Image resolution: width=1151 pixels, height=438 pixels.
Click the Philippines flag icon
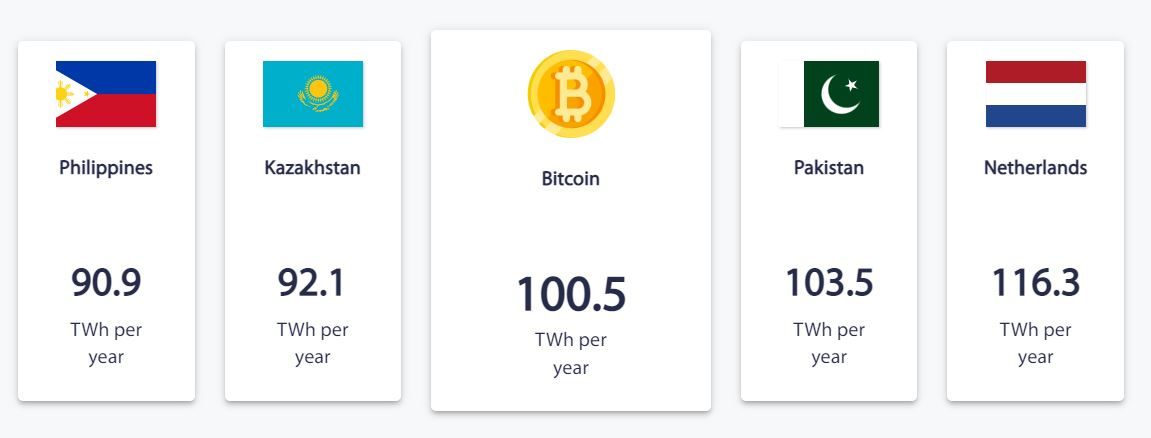pos(106,94)
